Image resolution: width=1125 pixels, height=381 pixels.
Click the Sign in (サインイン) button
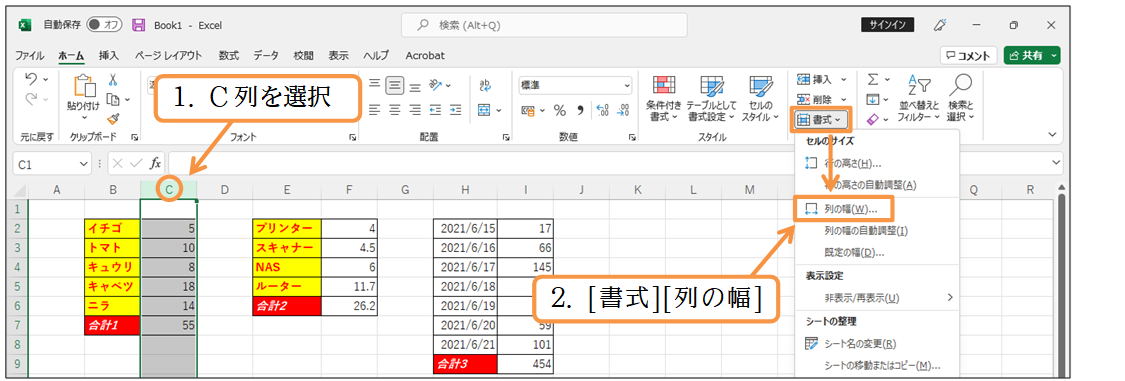pos(888,25)
